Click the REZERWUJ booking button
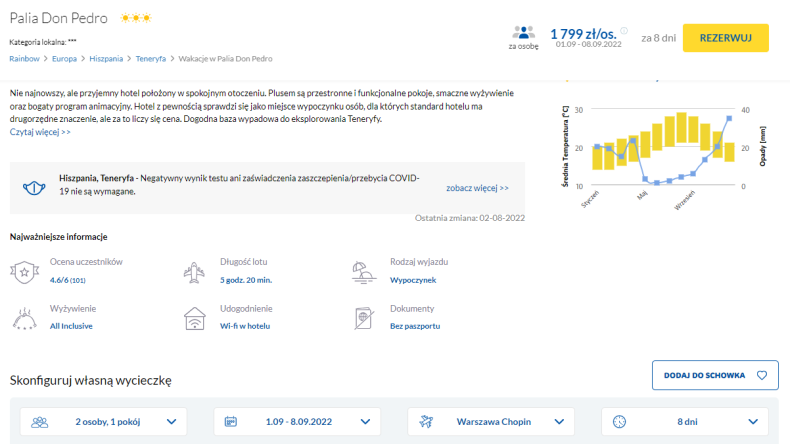This screenshot has width=790, height=444. click(x=726, y=38)
